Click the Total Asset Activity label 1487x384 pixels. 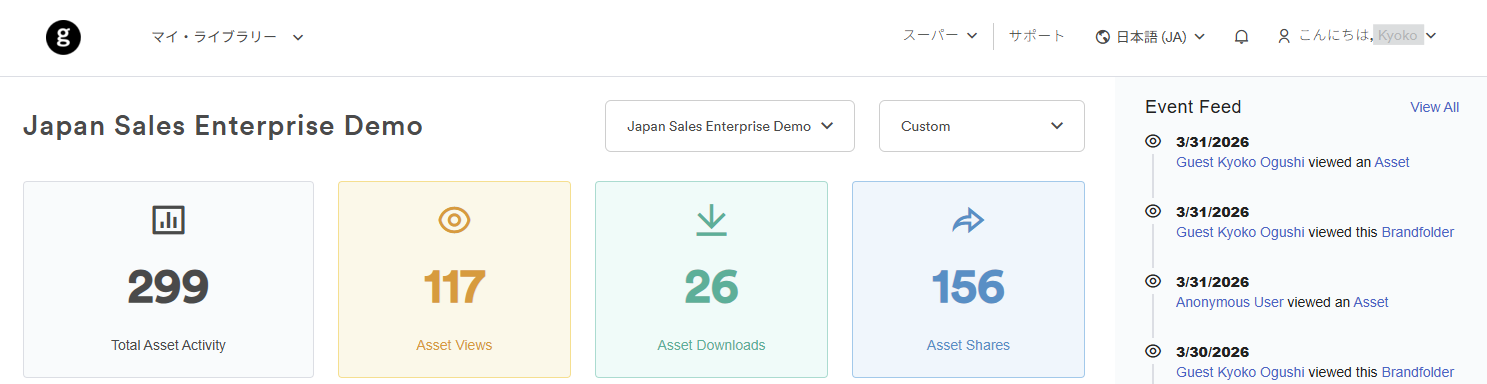168,345
